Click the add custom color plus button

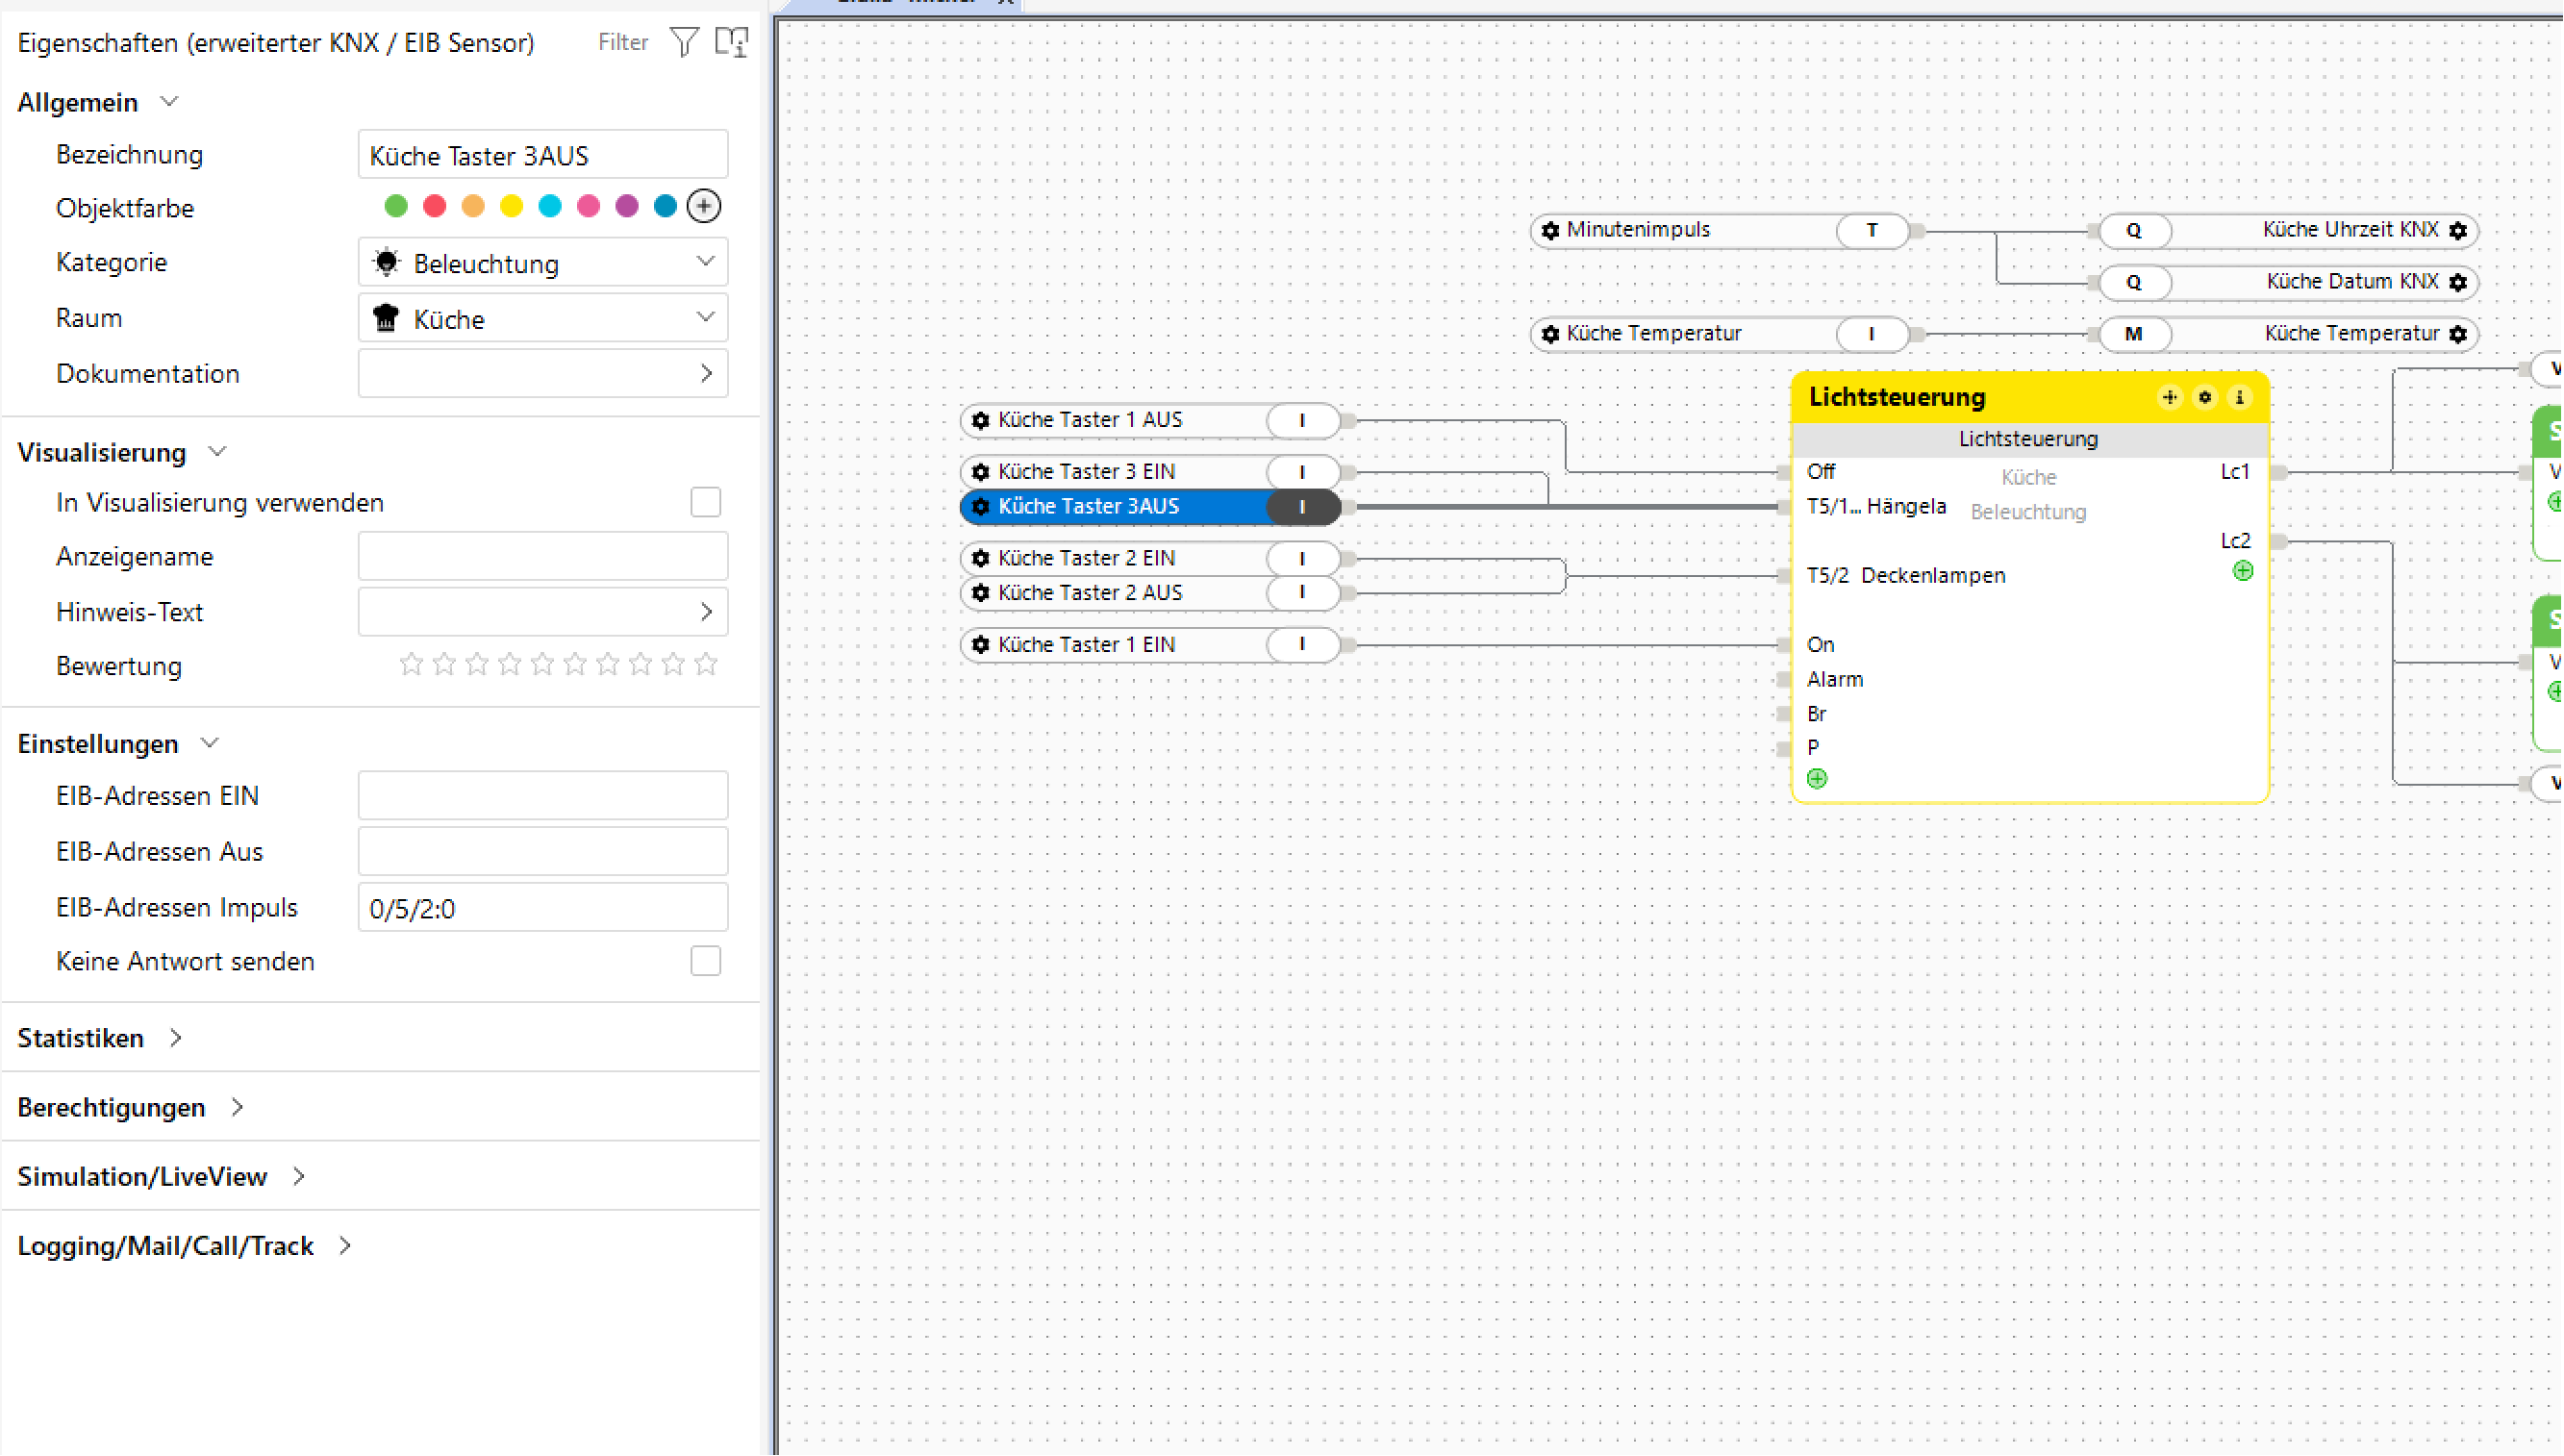(x=704, y=207)
